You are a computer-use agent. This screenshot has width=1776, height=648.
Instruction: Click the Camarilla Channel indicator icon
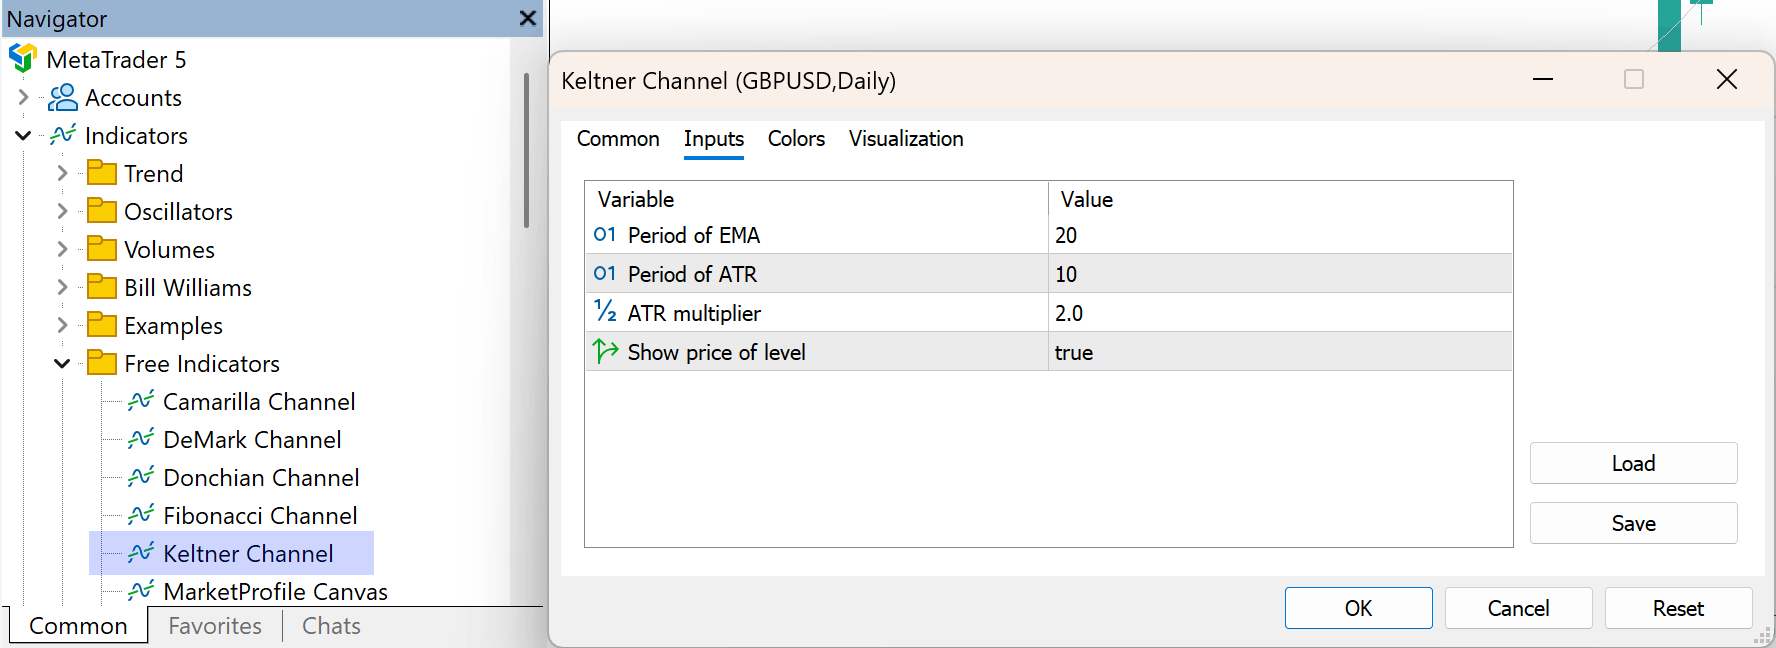click(141, 401)
